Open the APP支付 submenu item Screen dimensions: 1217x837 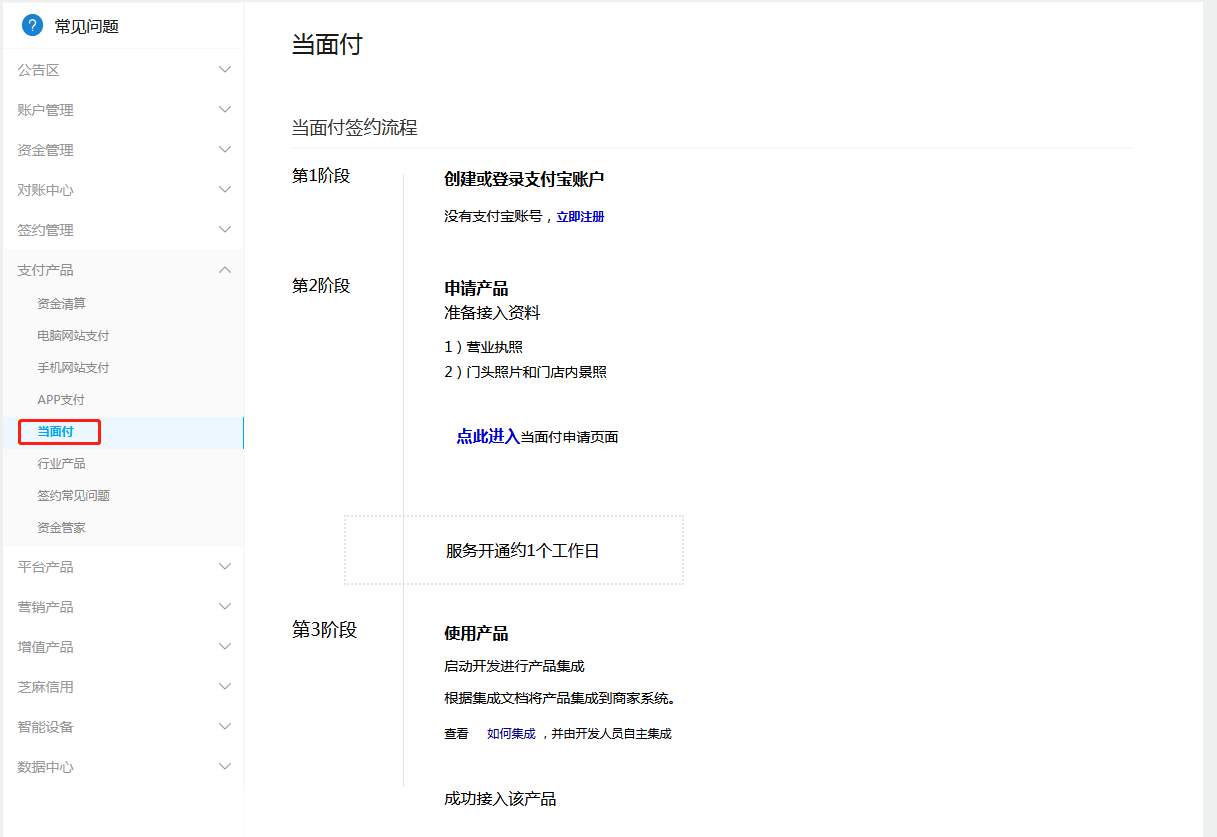tap(61, 400)
